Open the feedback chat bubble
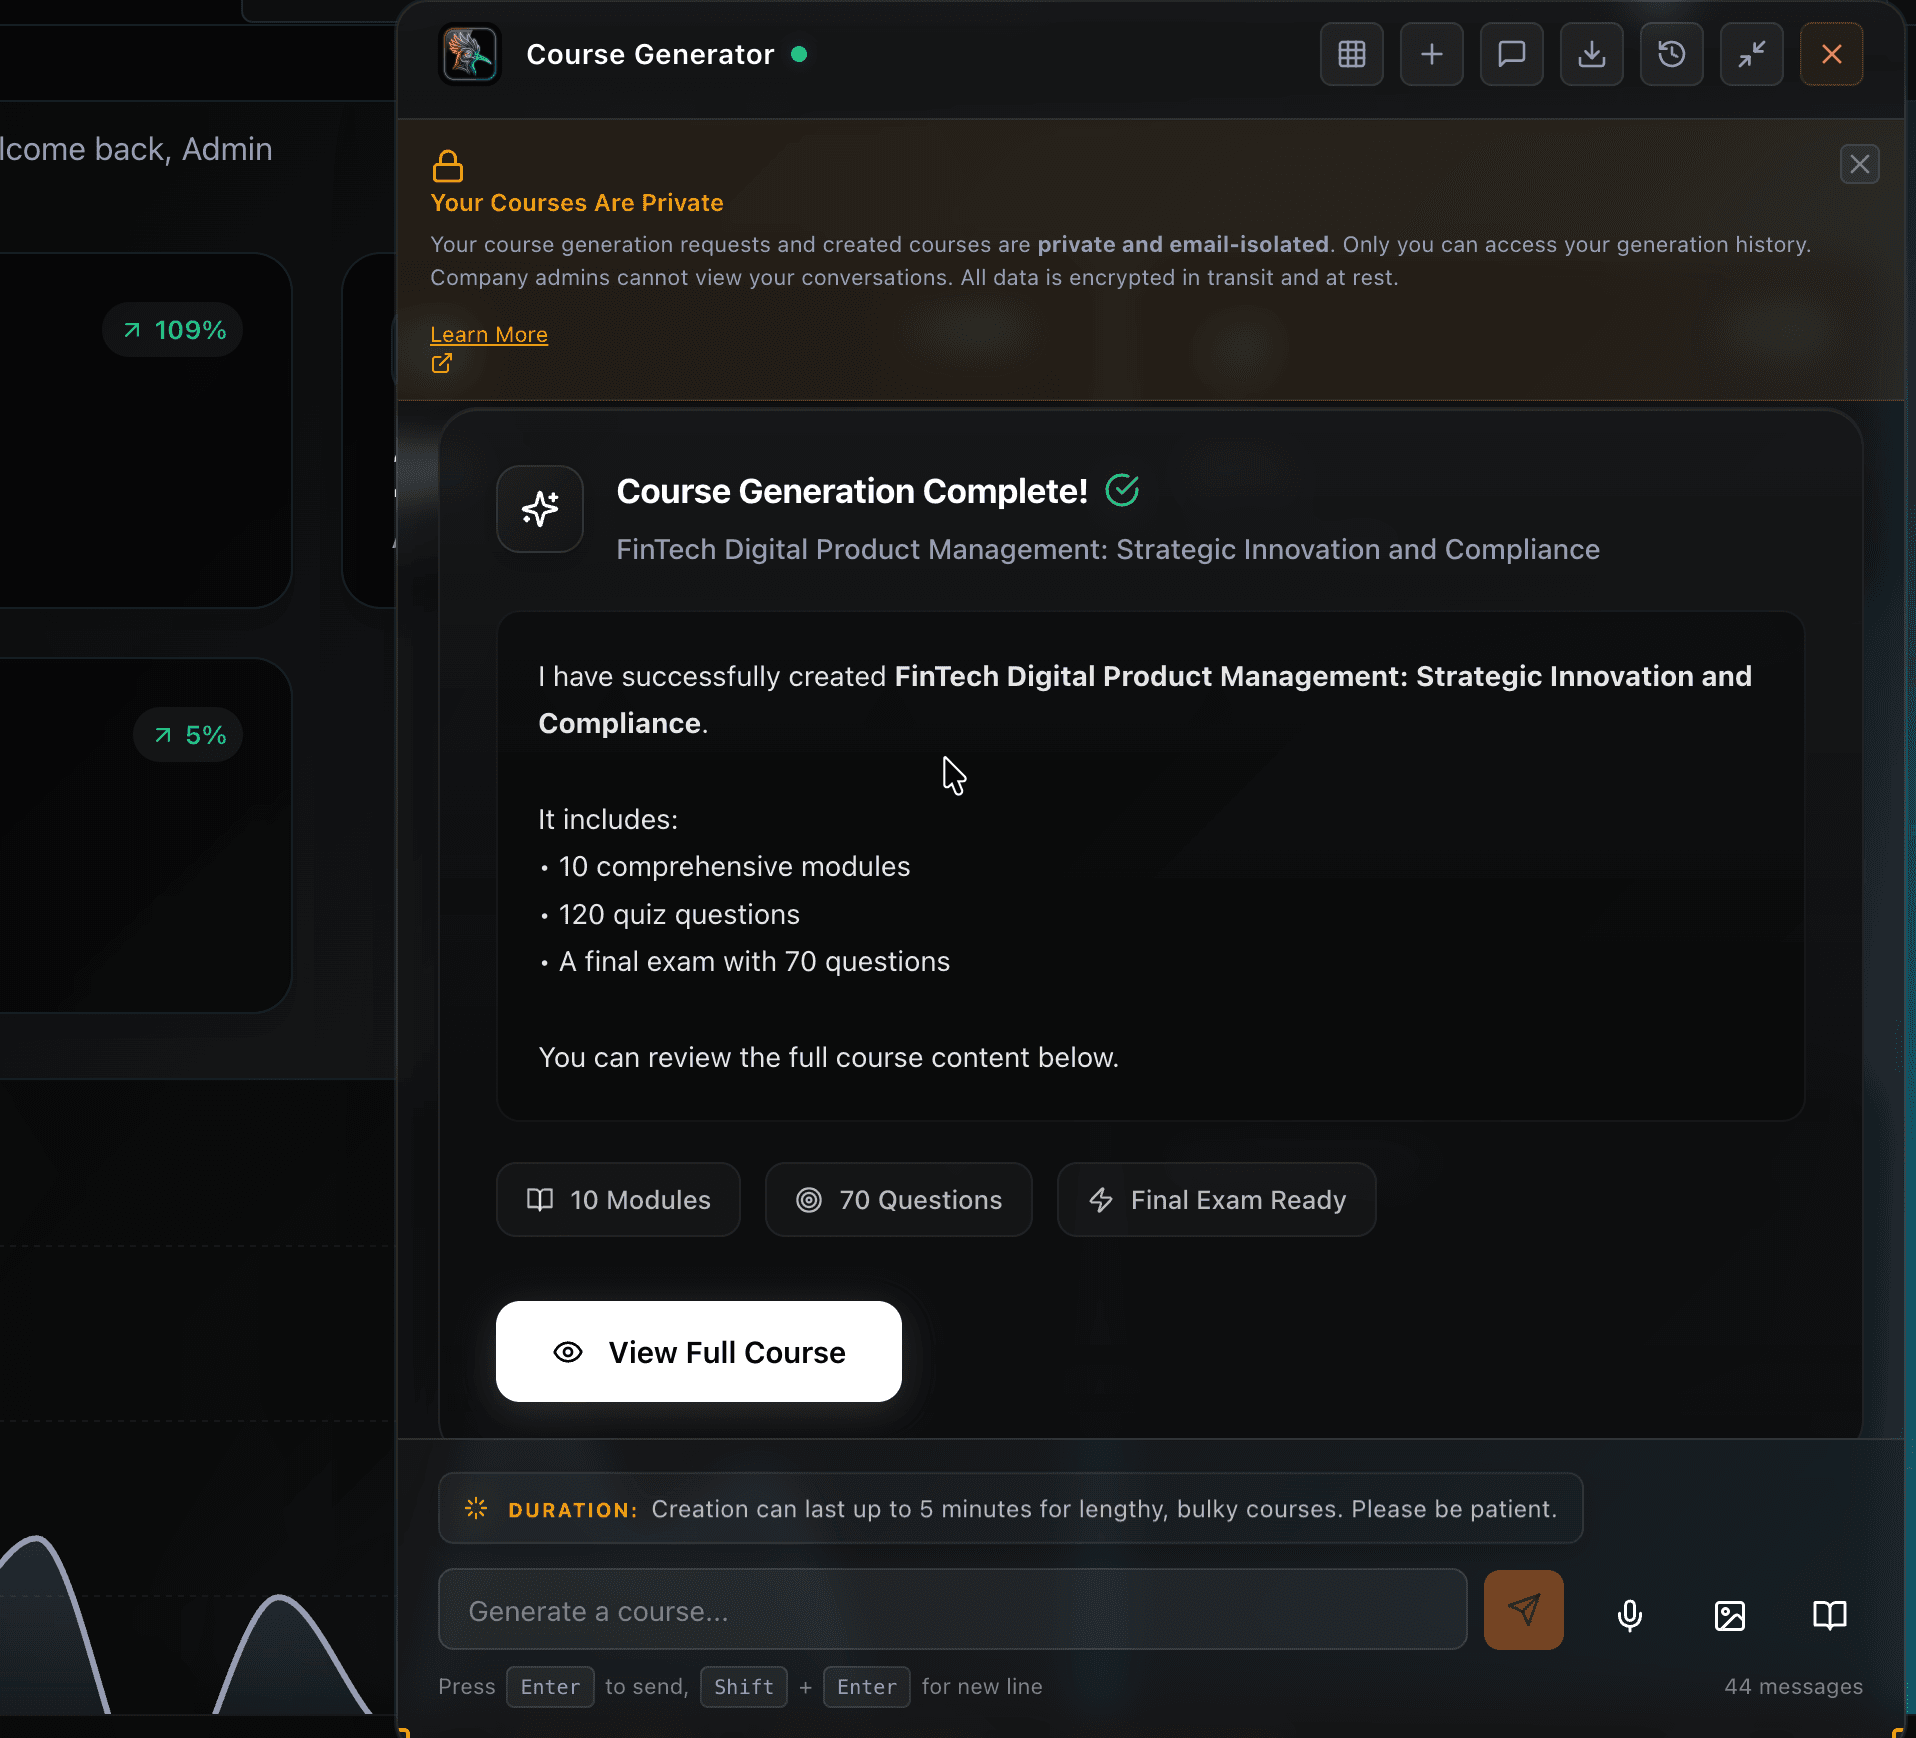The image size is (1916, 1738). click(x=1511, y=55)
